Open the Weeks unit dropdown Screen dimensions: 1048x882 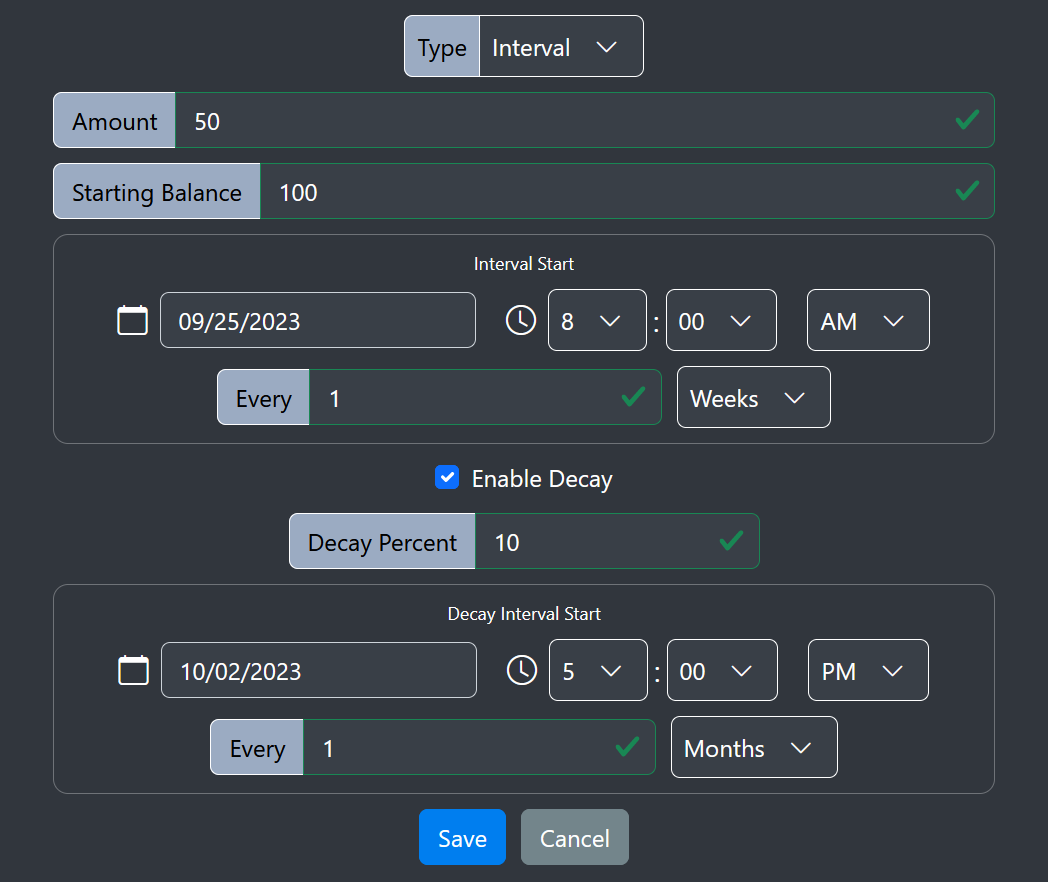tap(753, 397)
